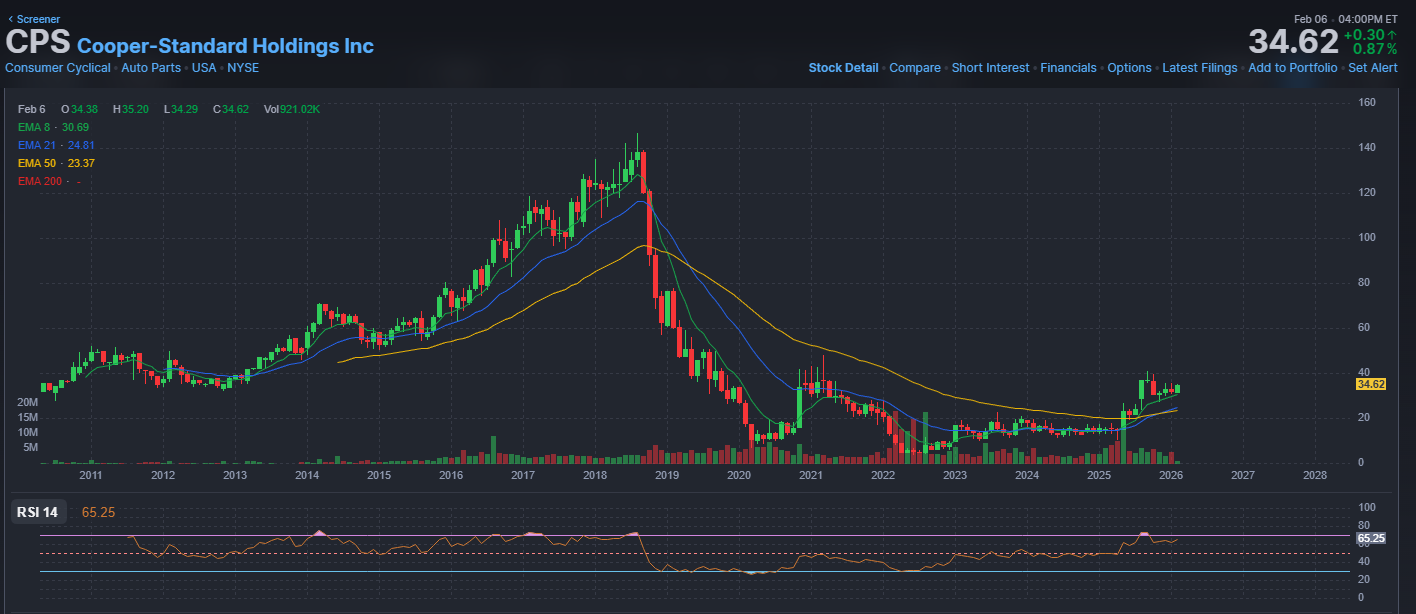Click the RSI axis 65.25 value tag

point(1370,538)
